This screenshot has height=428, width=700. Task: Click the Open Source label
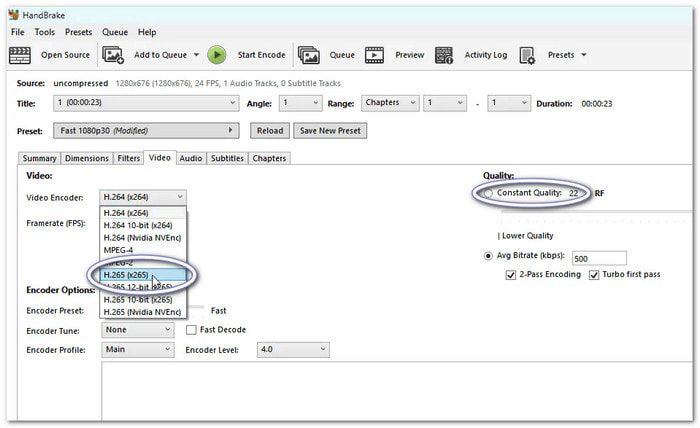(65, 55)
